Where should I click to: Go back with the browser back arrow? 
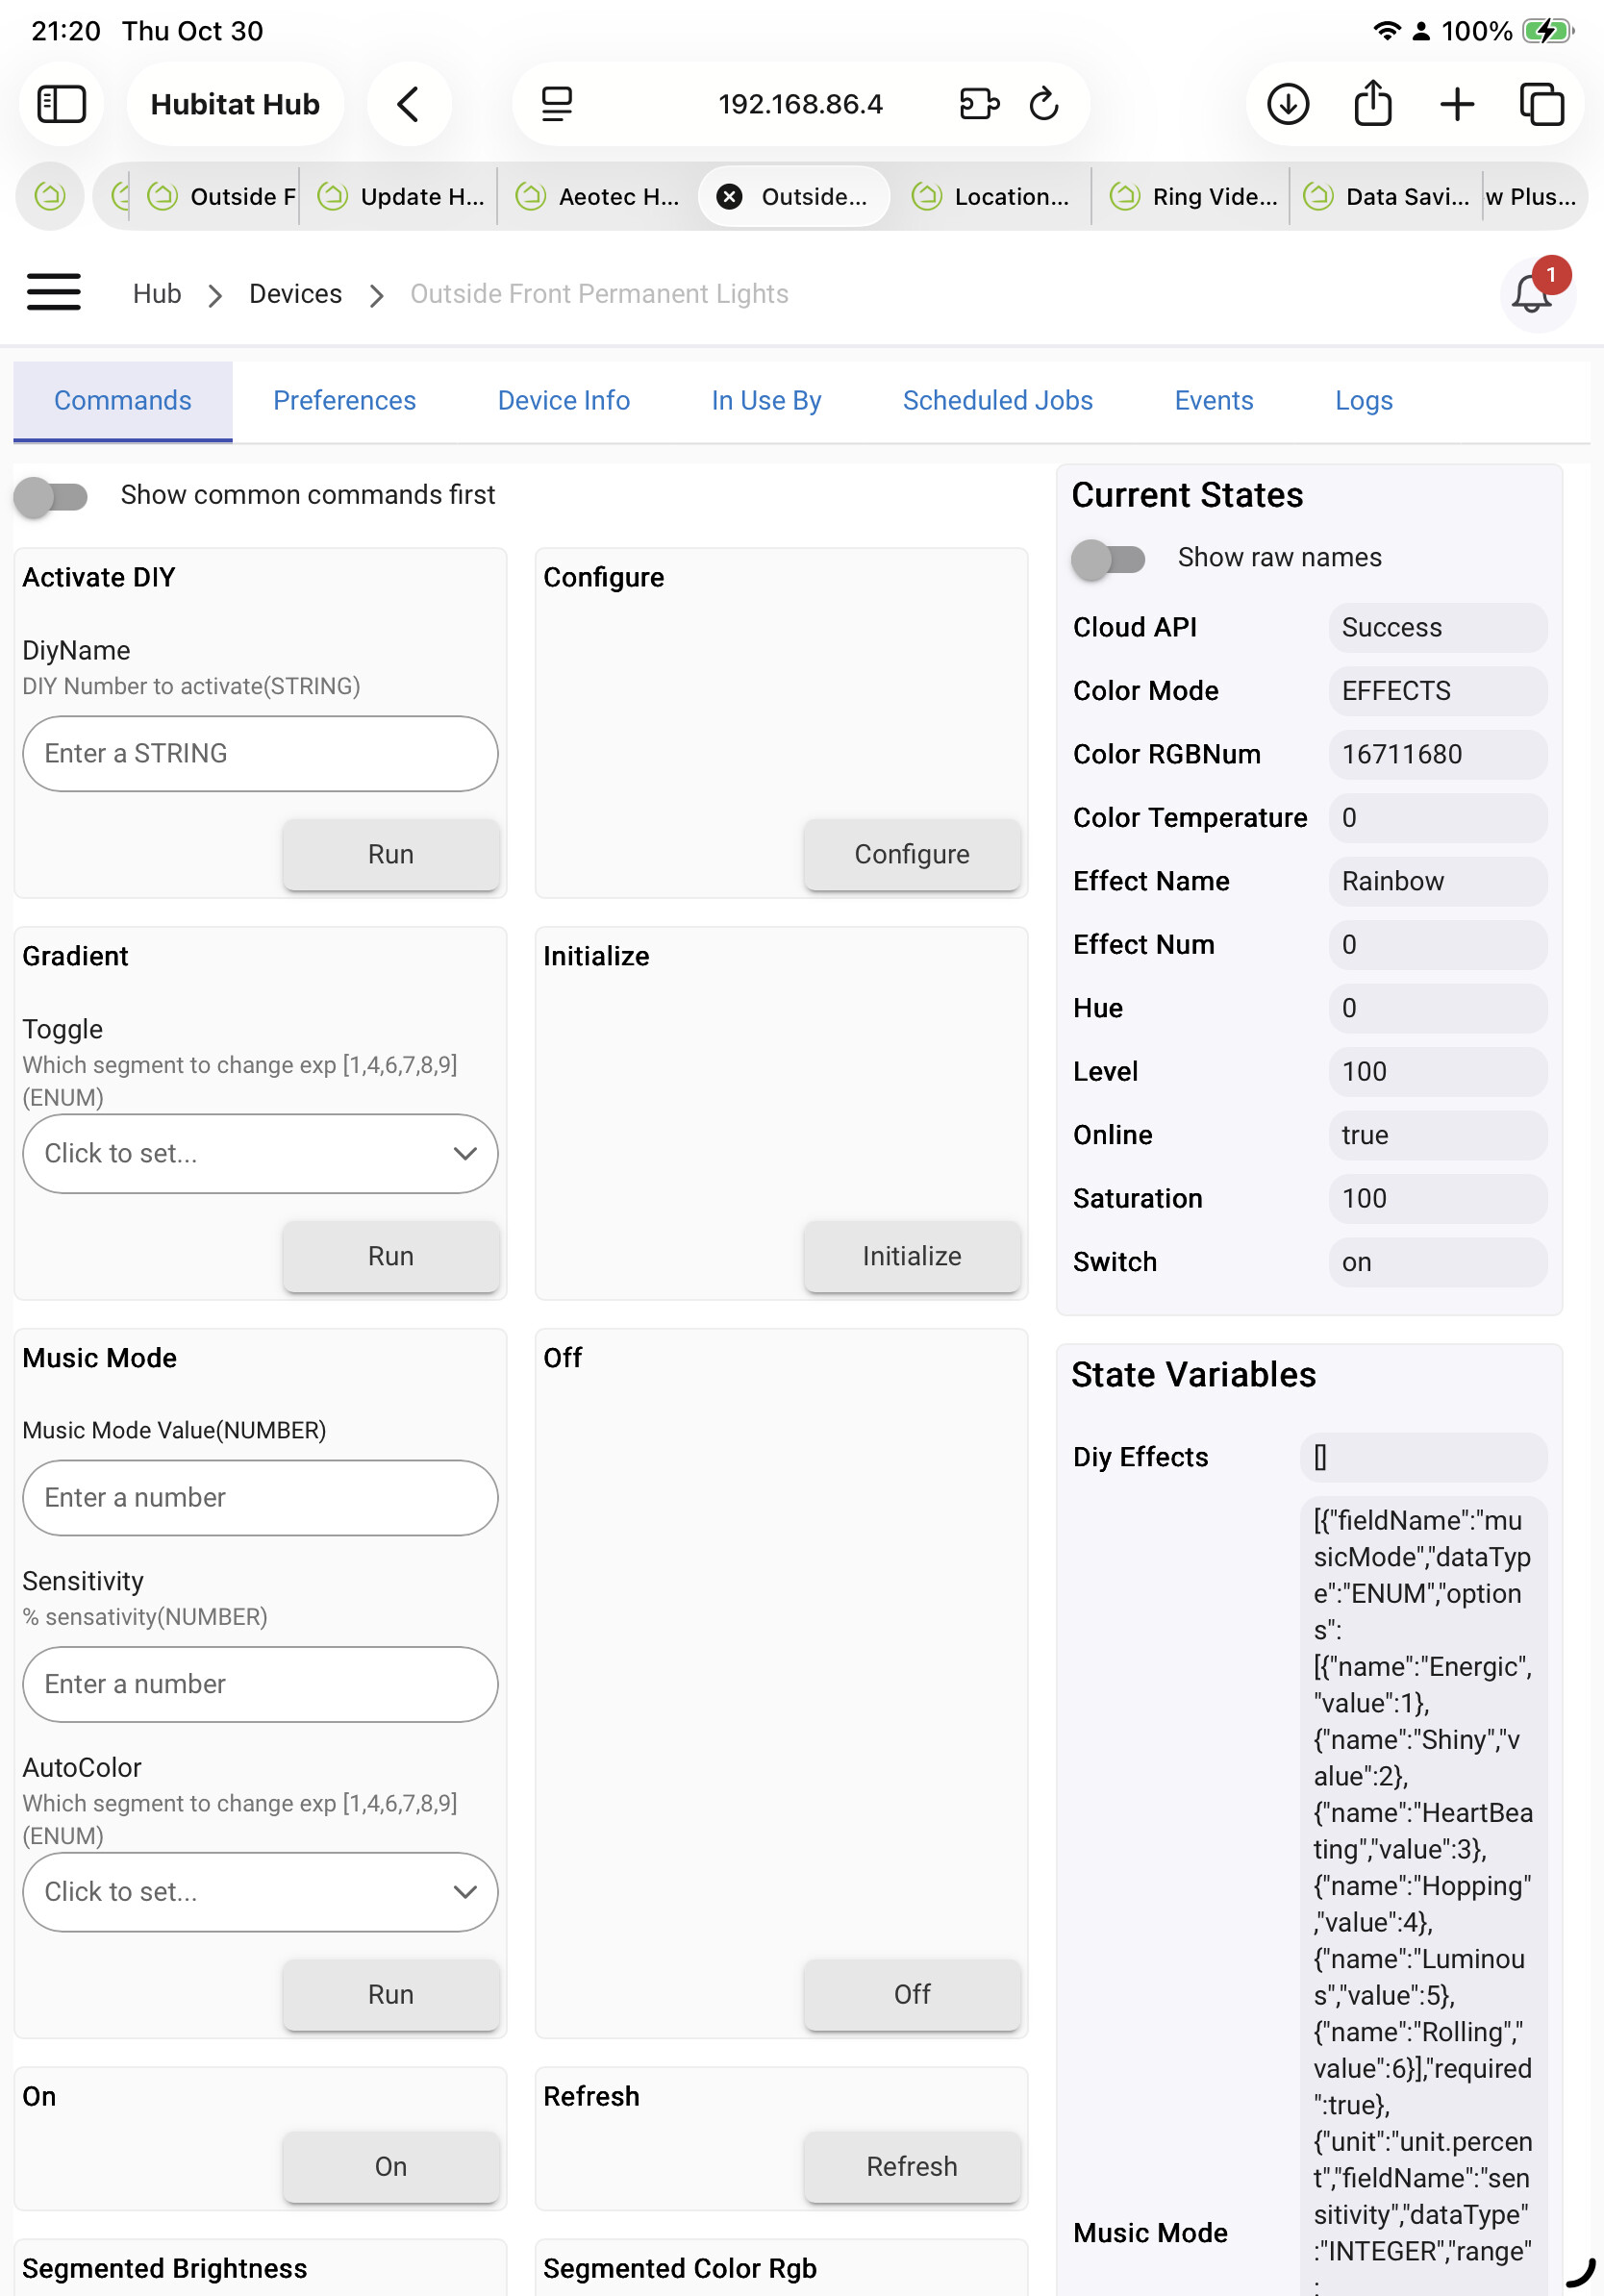(408, 104)
